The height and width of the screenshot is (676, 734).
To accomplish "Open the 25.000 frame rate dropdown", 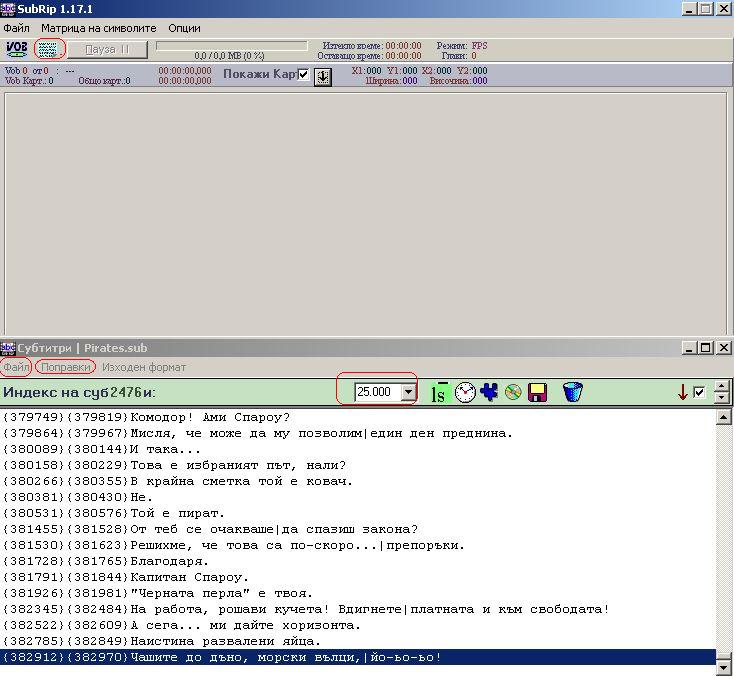I will [x=407, y=392].
